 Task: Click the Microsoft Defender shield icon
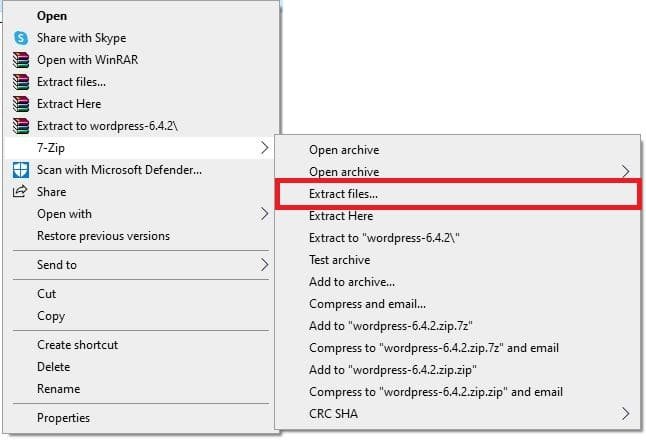(x=20, y=170)
